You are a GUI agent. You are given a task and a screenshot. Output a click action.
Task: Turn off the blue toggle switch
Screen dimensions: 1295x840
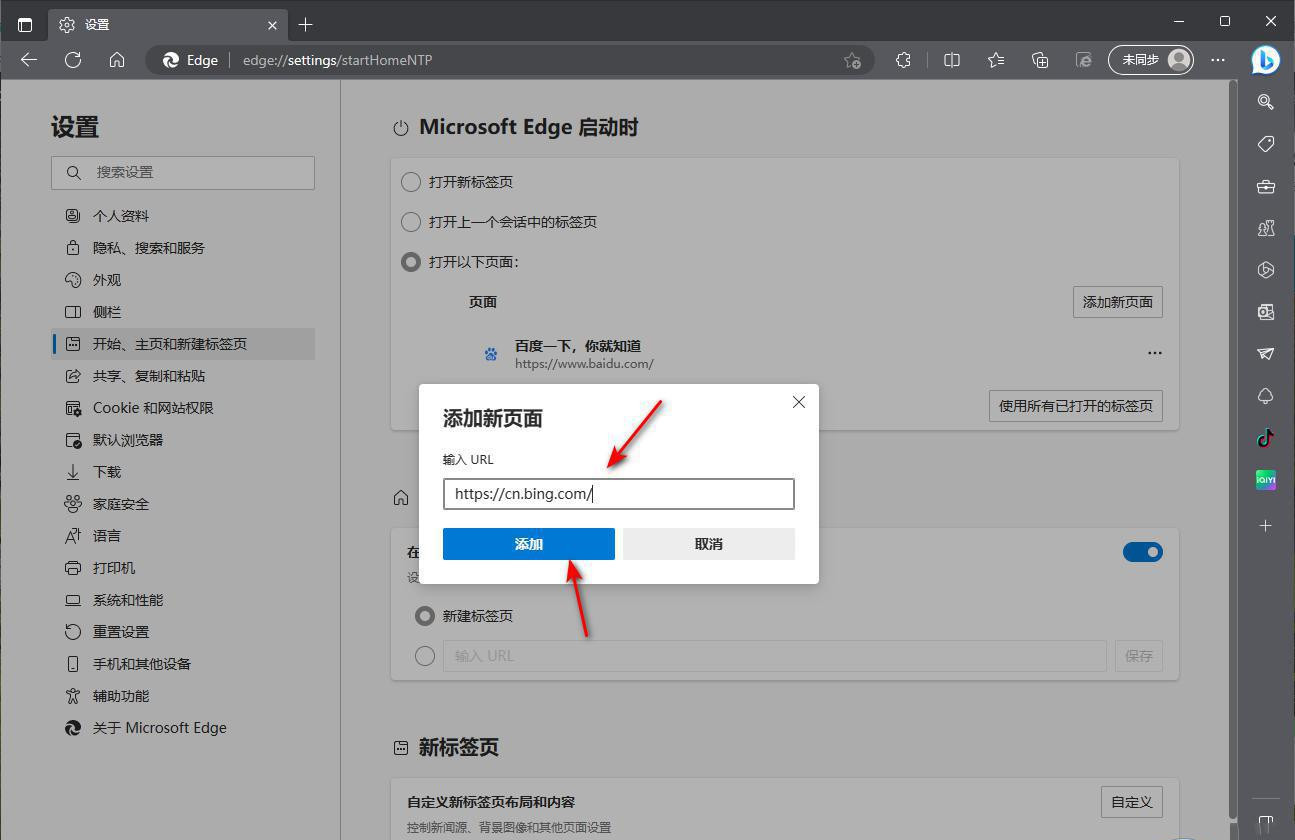click(1142, 551)
